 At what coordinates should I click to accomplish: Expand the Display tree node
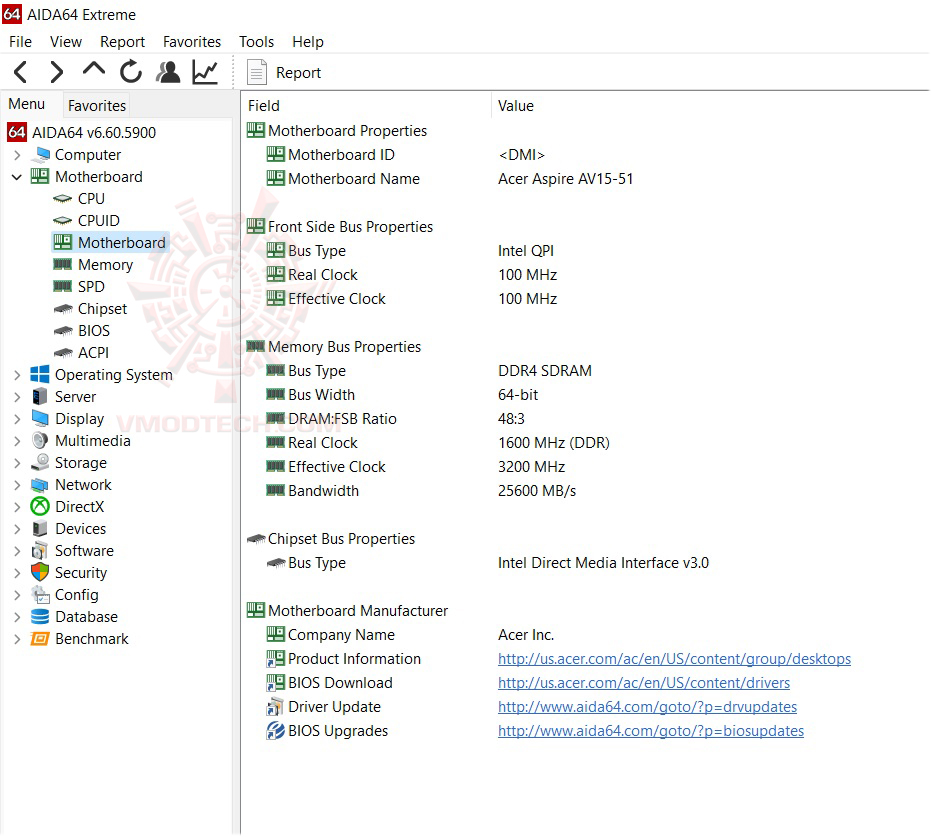pyautogui.click(x=17, y=419)
